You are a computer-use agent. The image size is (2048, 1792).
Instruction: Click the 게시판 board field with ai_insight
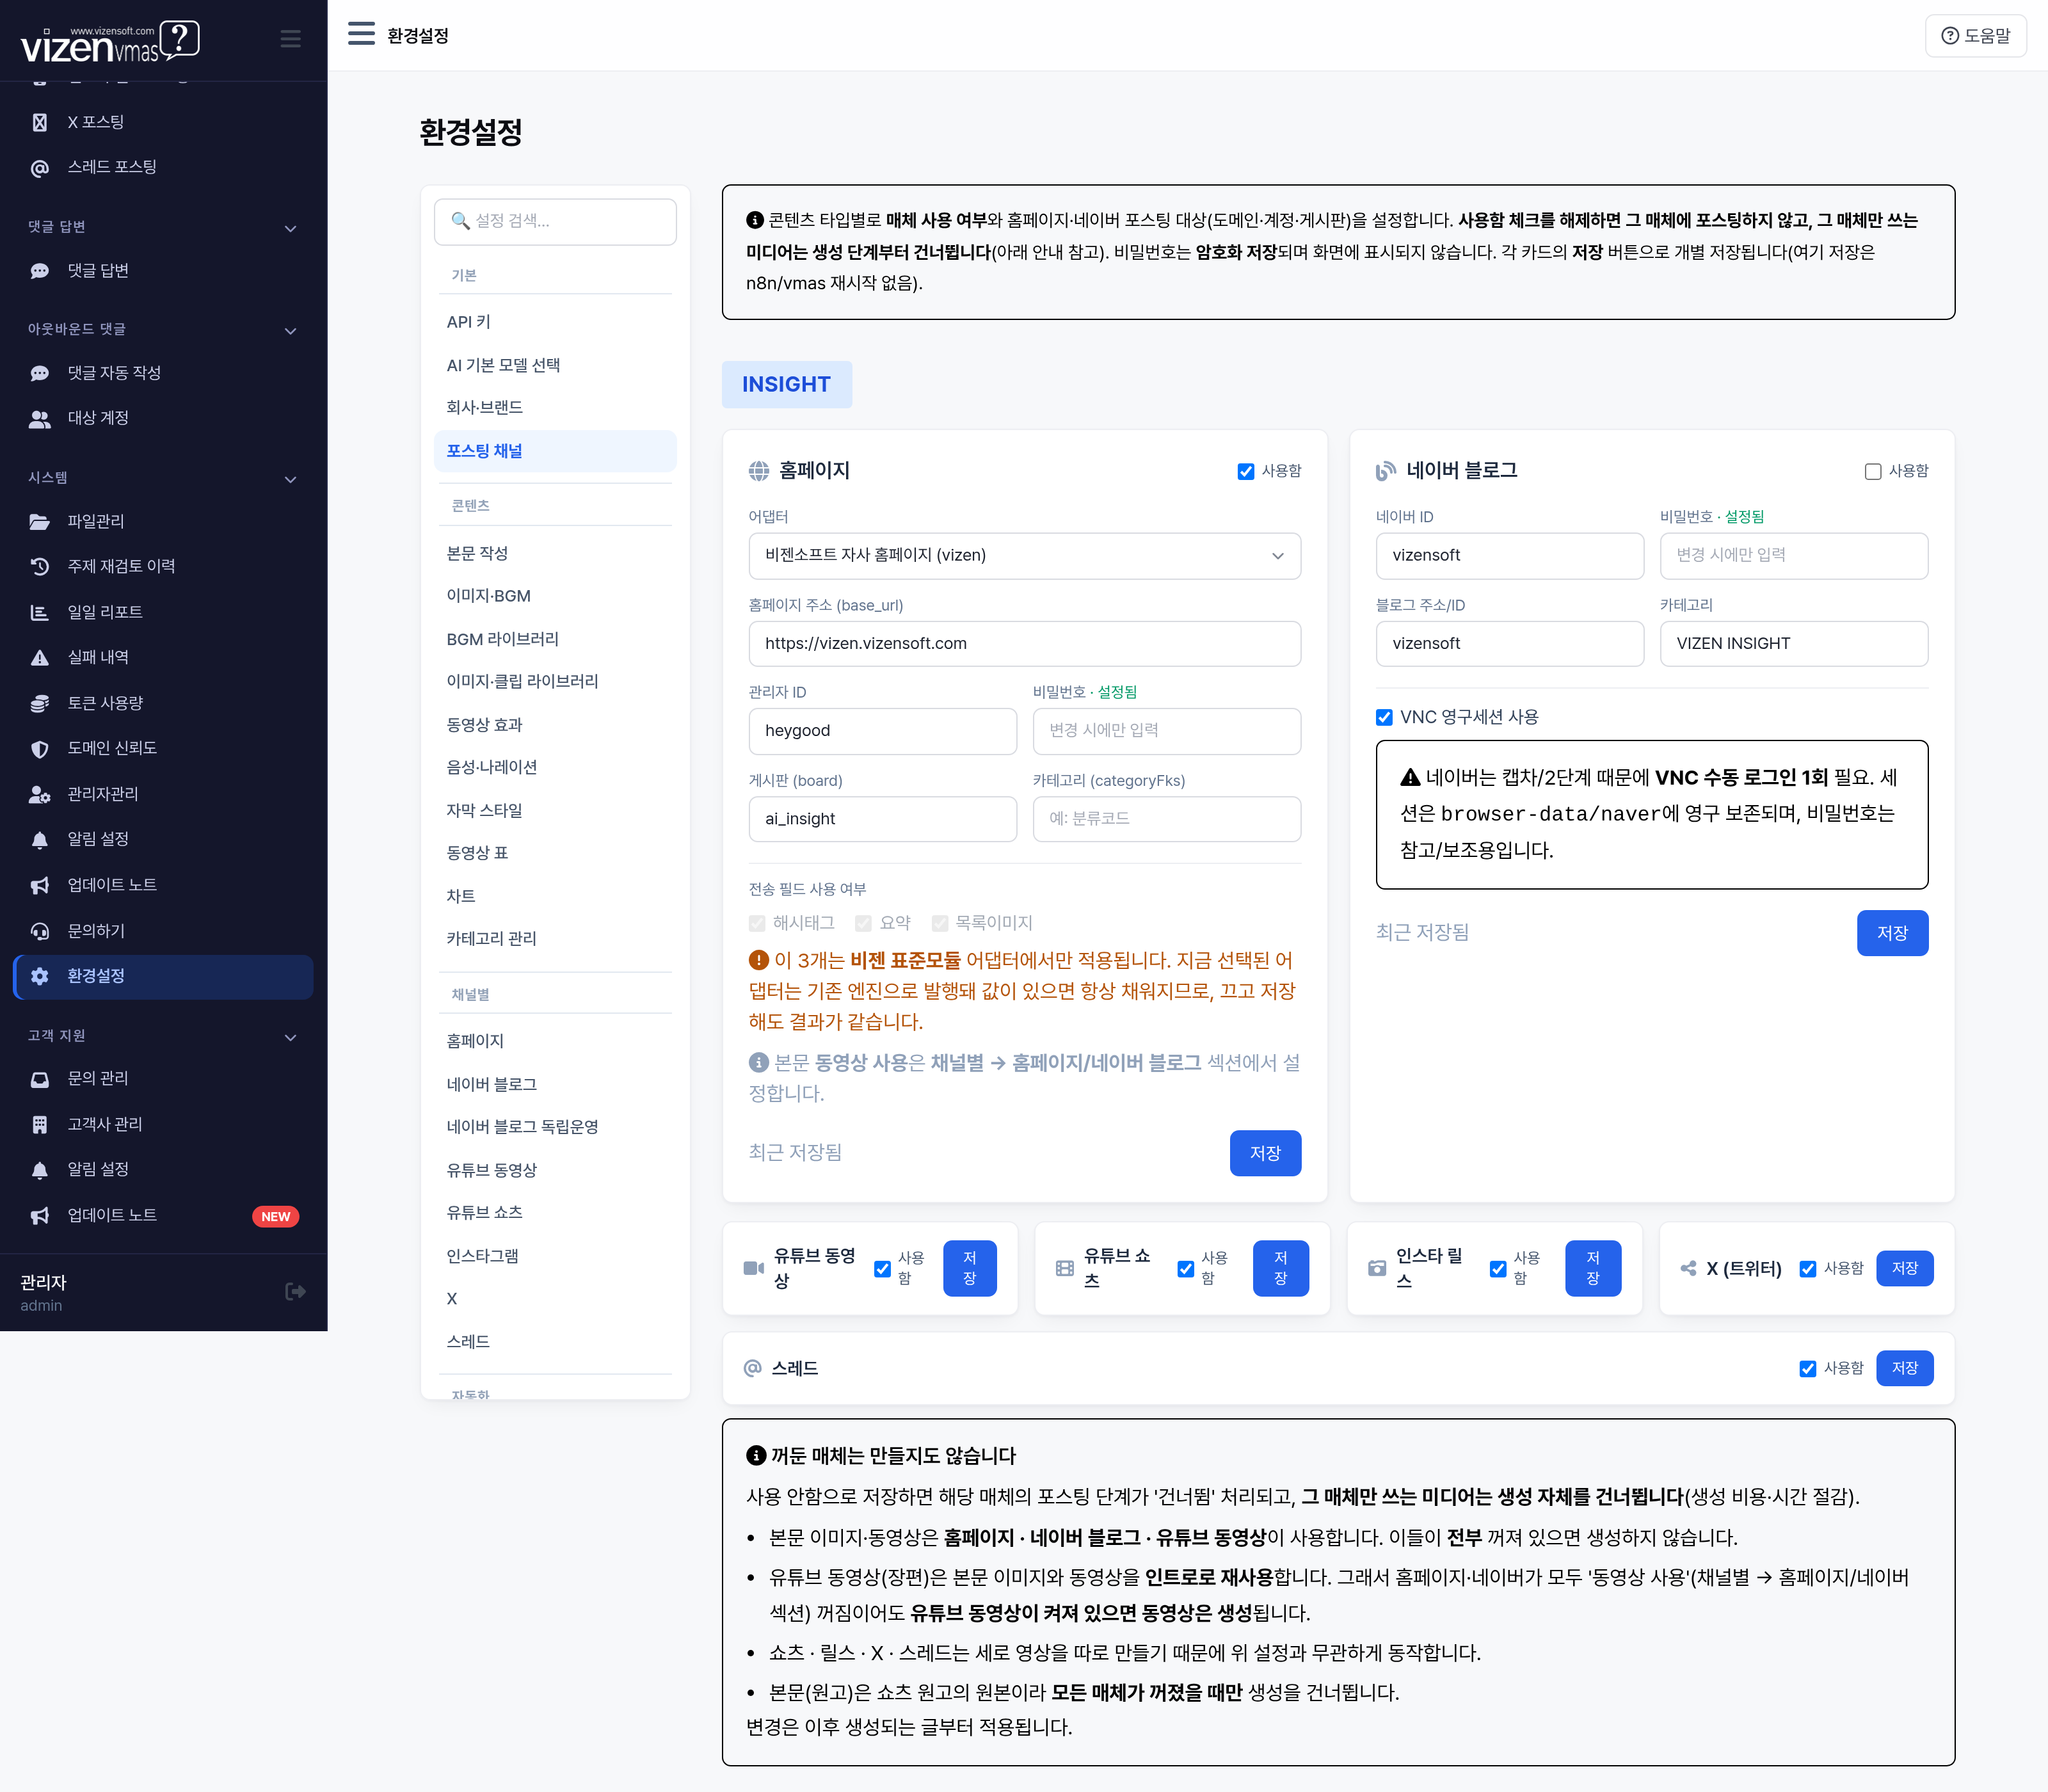[882, 819]
